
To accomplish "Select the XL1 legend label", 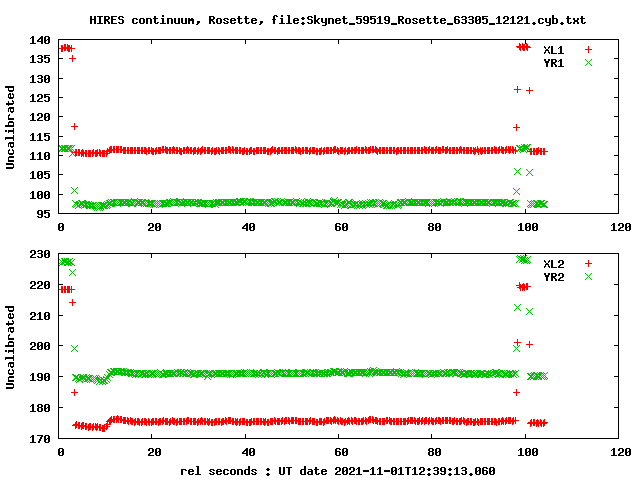I will click(553, 50).
